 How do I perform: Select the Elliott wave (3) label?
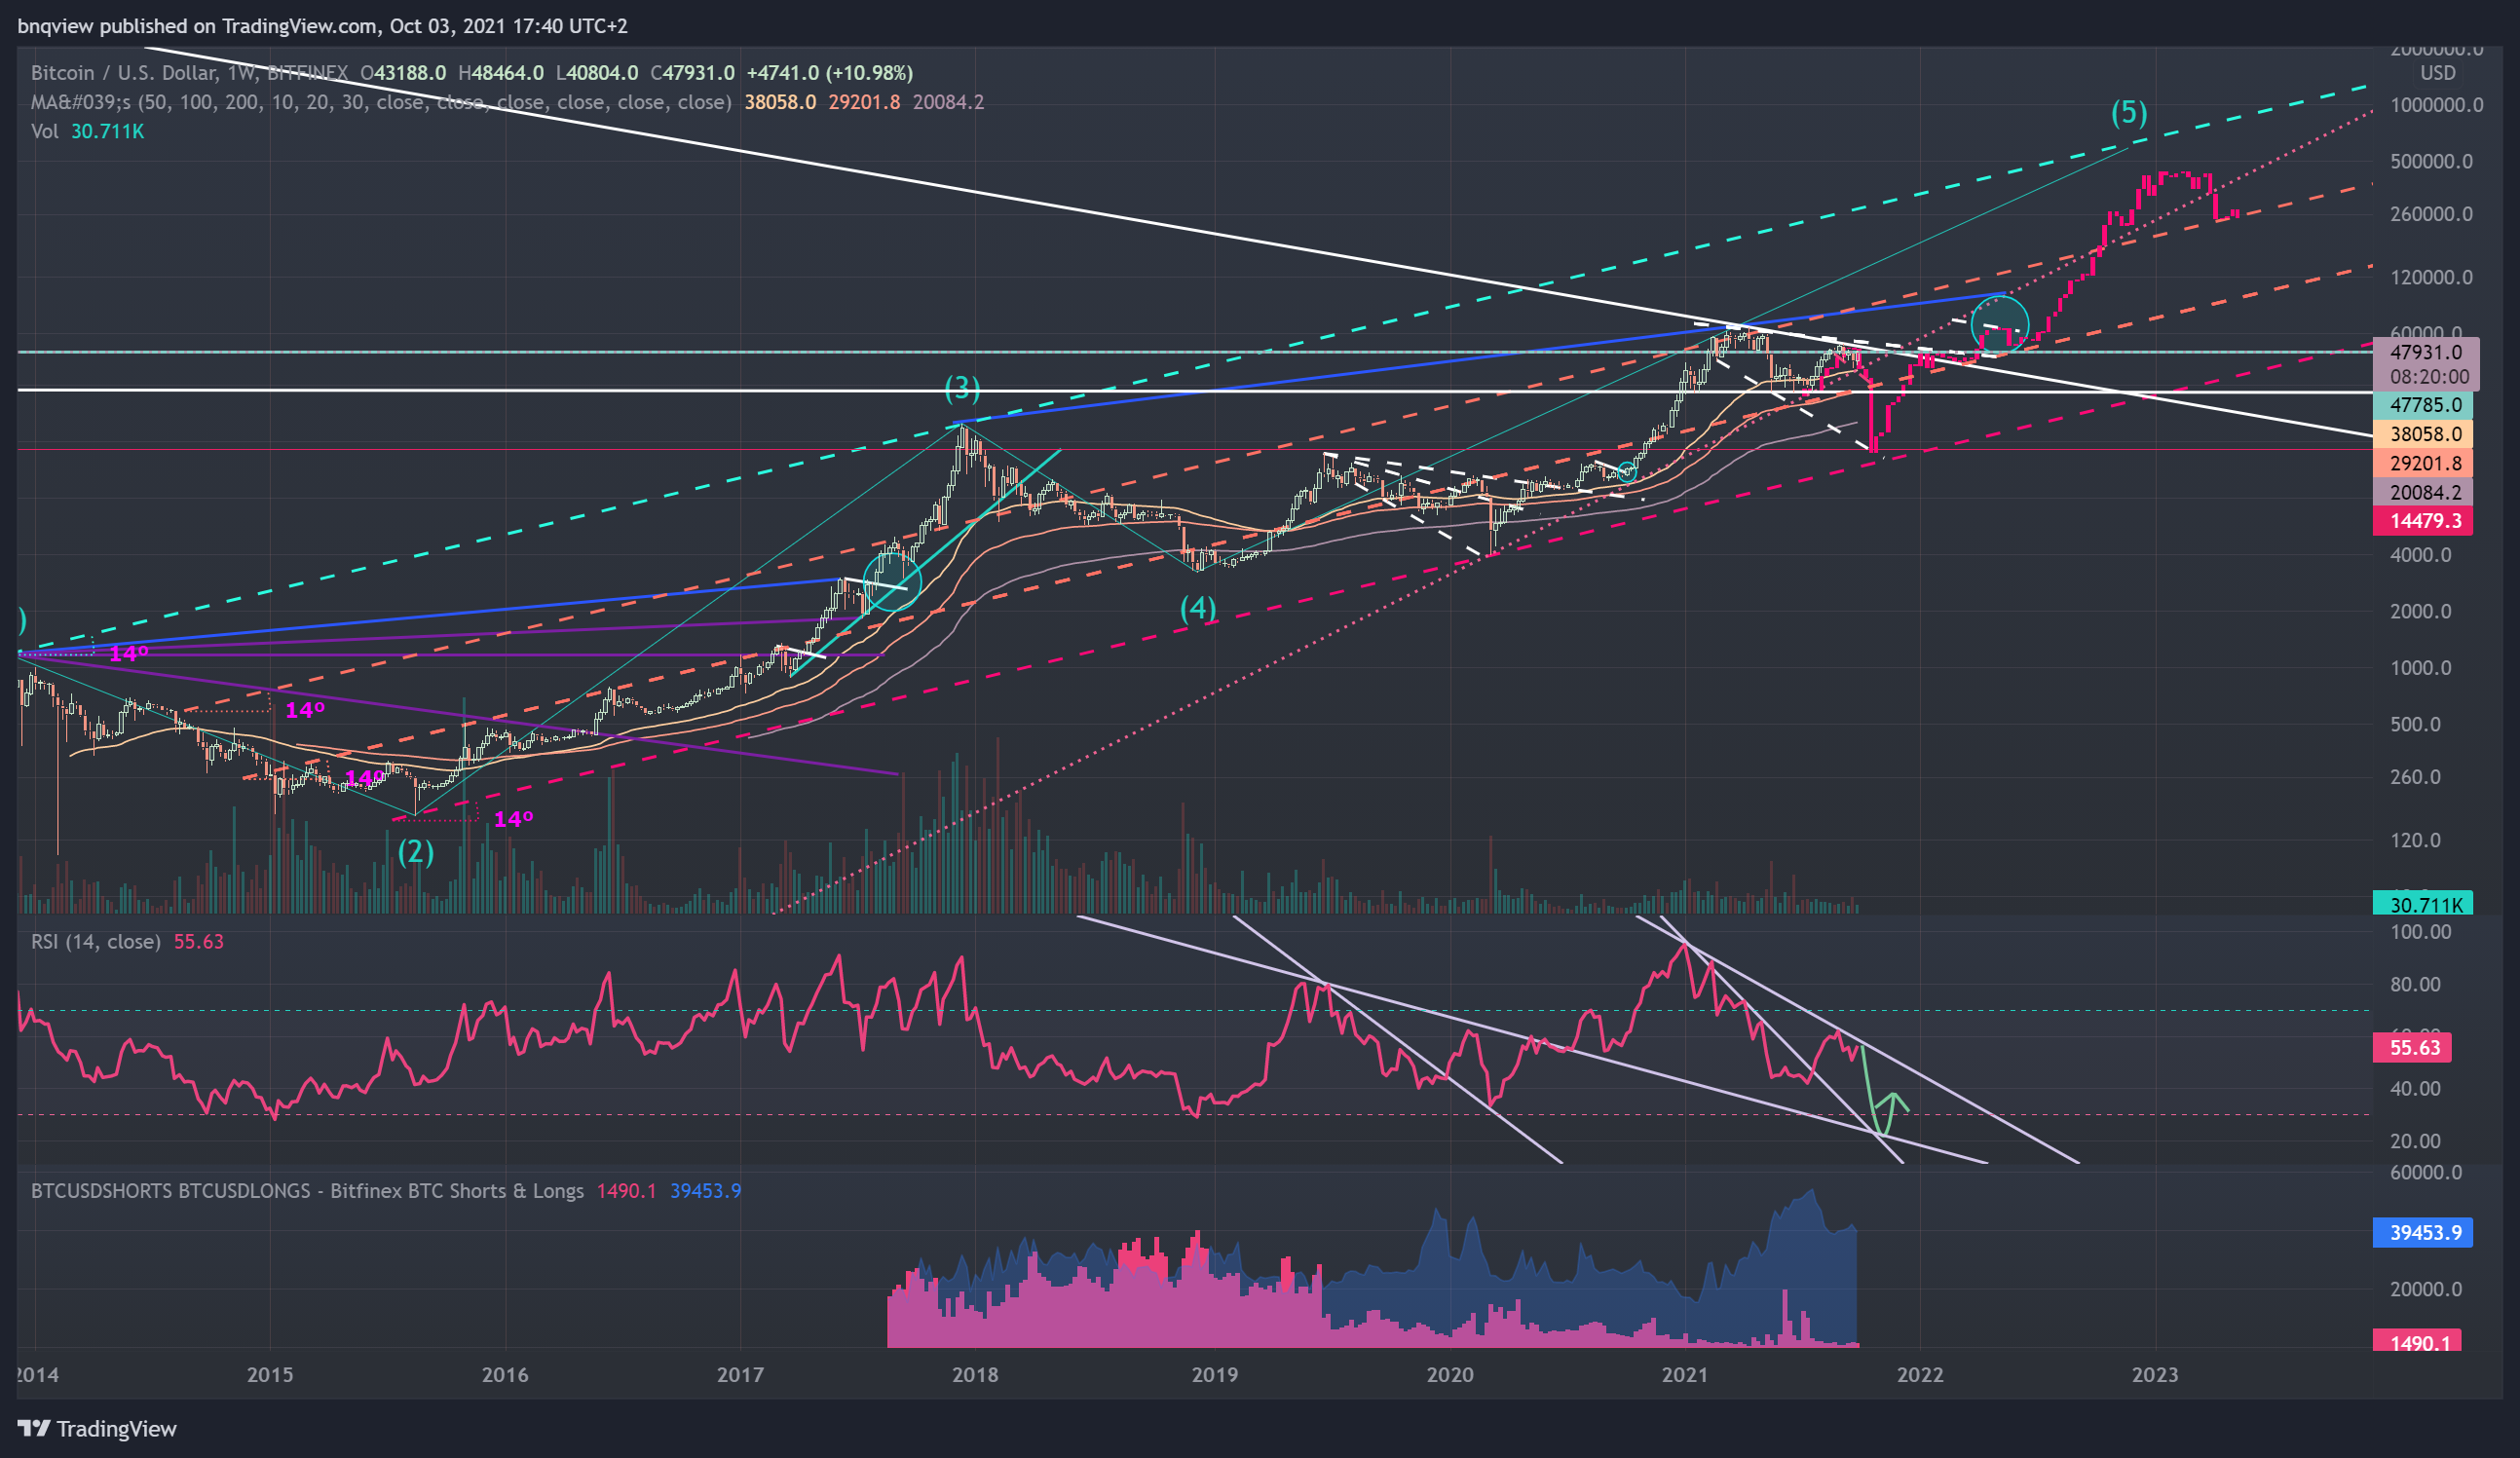click(x=962, y=388)
